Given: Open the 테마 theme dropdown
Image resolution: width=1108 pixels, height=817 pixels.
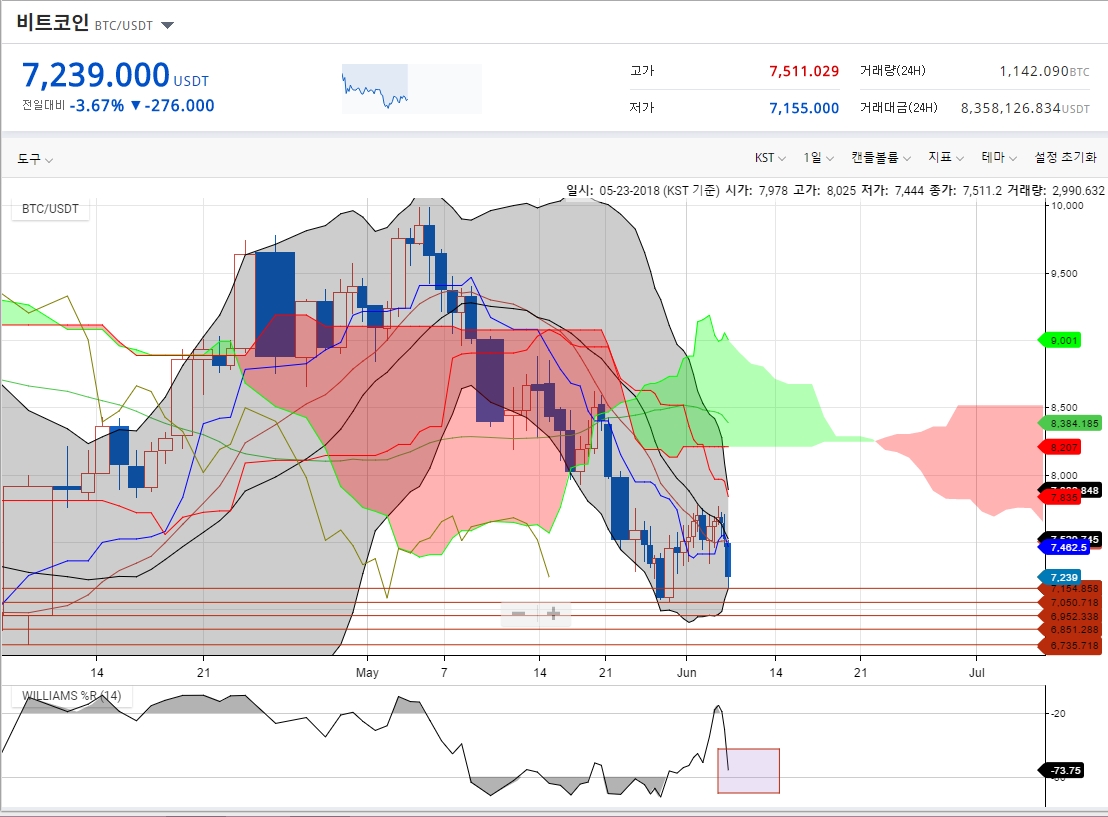Looking at the screenshot, I should [x=998, y=158].
